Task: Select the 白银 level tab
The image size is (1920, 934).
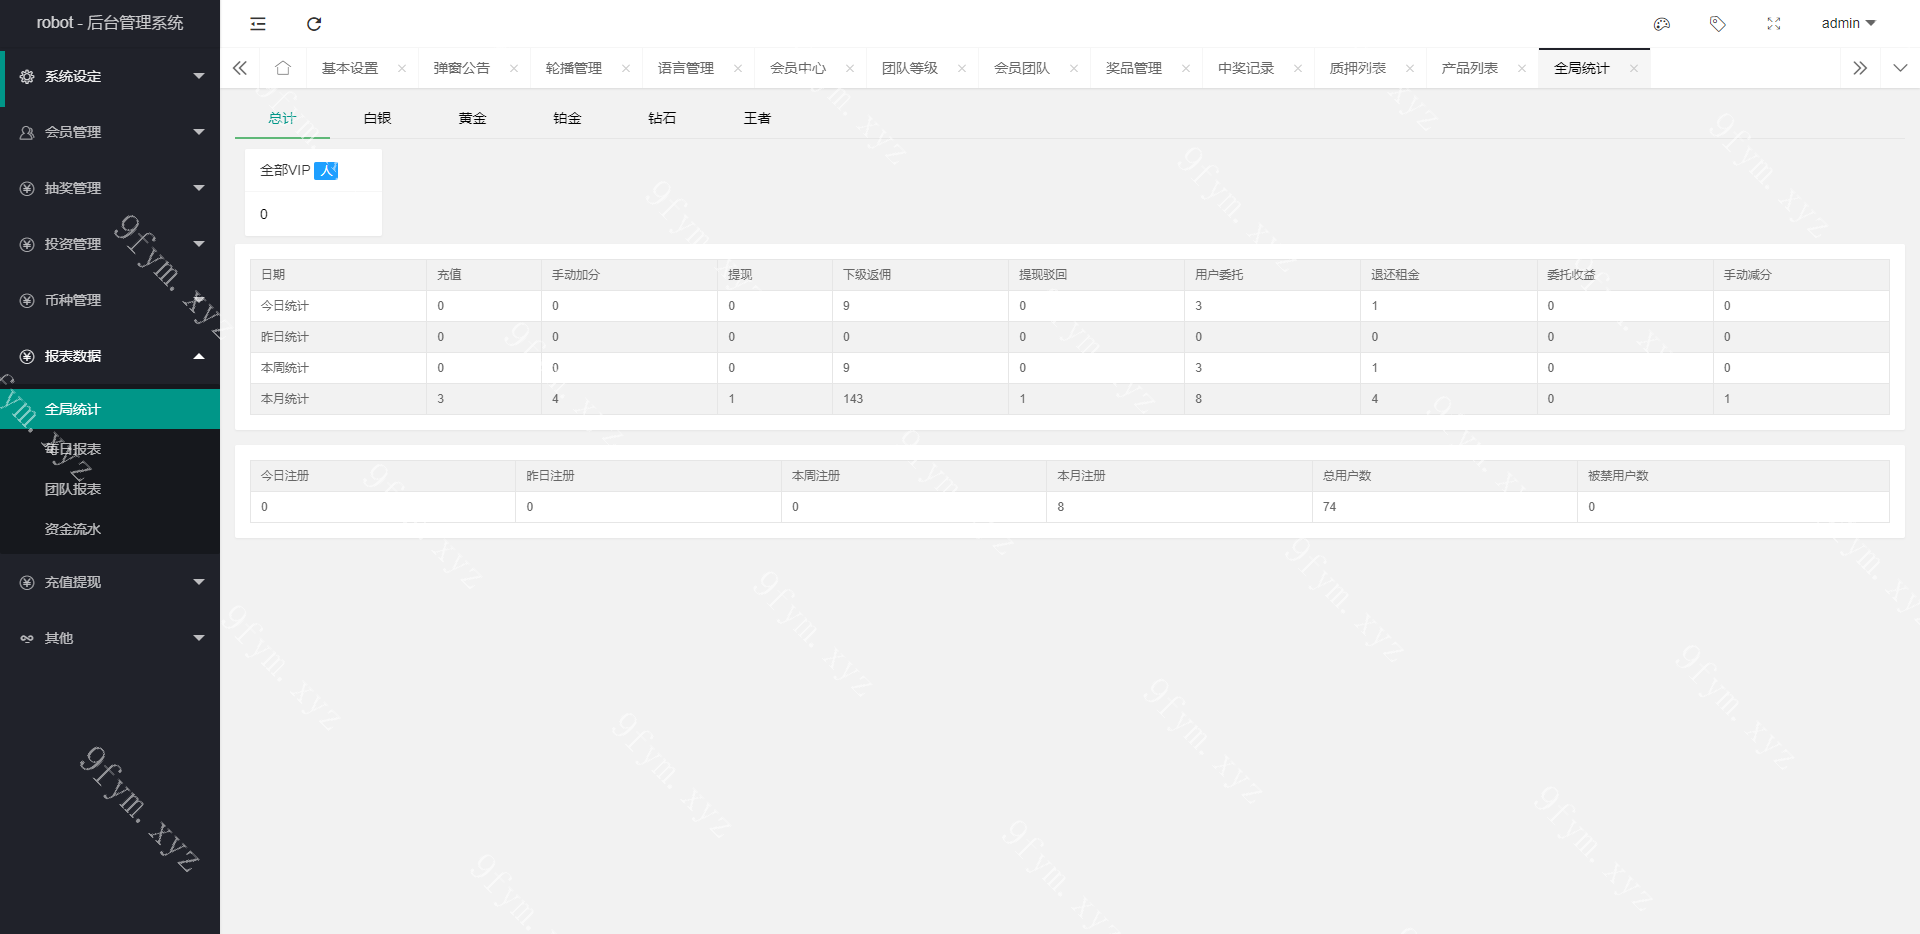Action: click(x=377, y=118)
